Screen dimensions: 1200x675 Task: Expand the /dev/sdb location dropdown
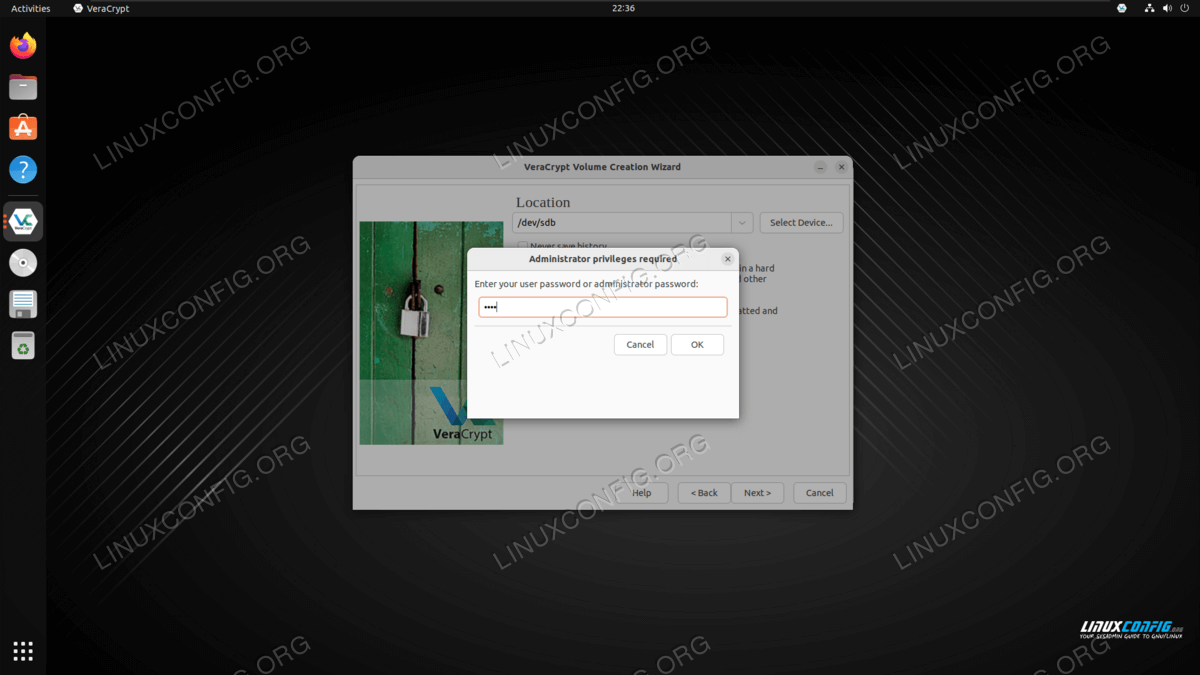[x=742, y=223]
